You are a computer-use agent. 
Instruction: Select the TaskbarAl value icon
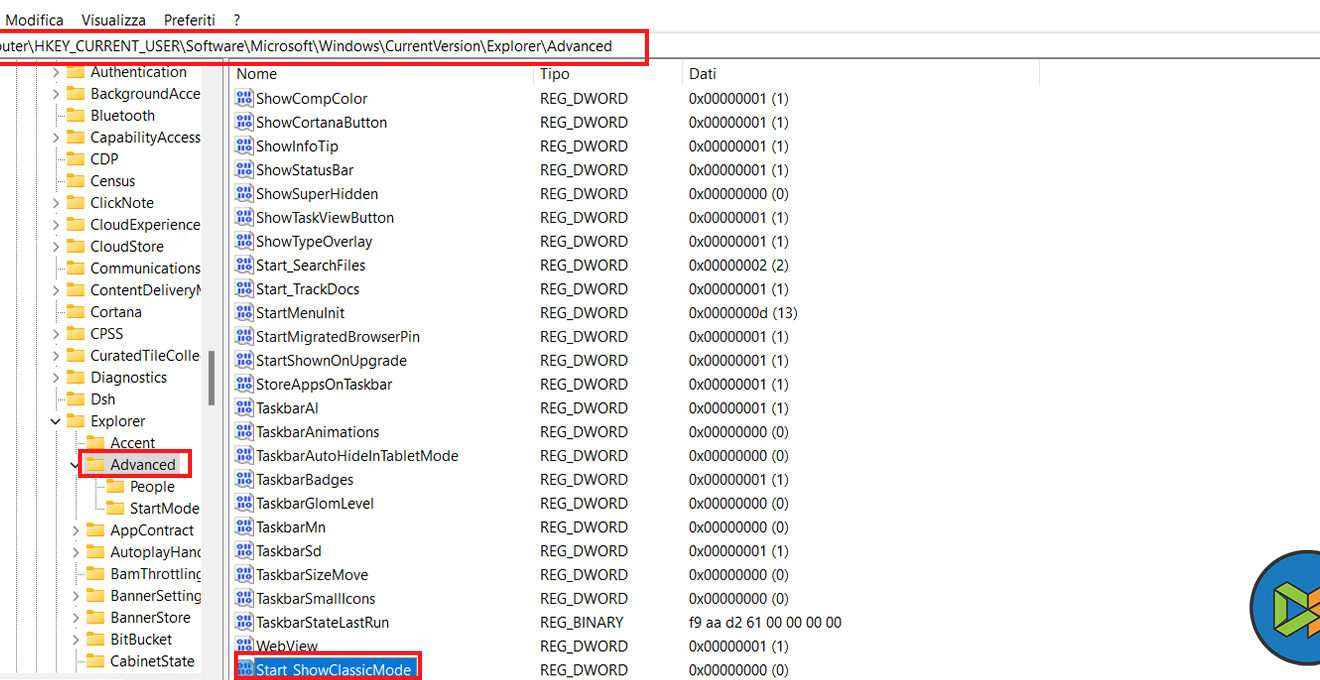point(244,408)
